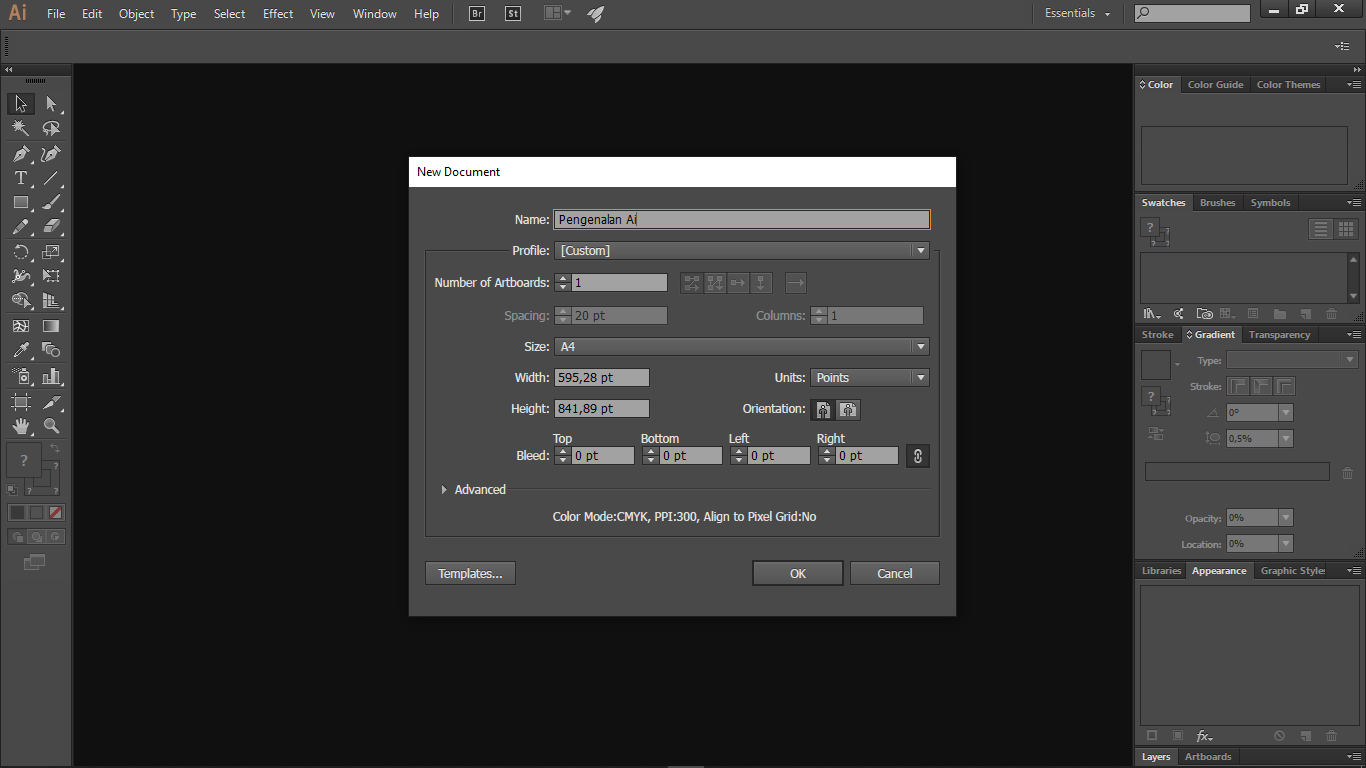Switch Swatches panel to thumbnail view
The height and width of the screenshot is (768, 1366).
click(1346, 229)
